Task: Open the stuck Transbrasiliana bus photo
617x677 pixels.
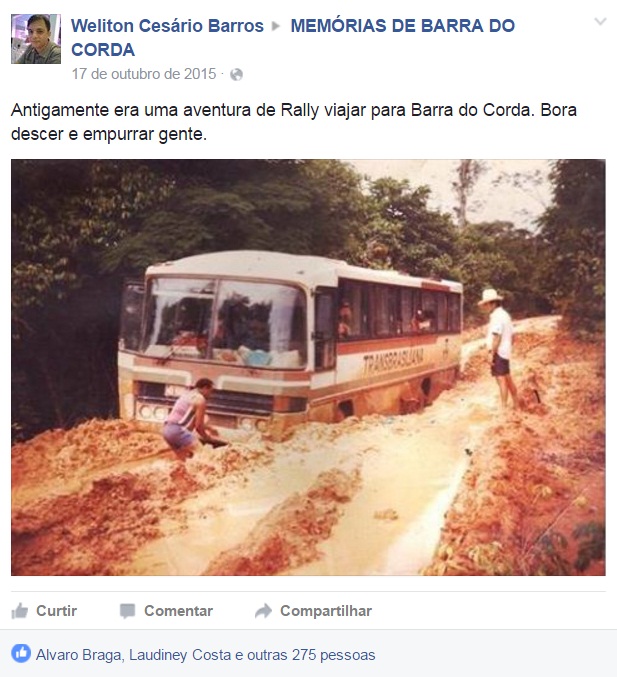Action: point(308,367)
